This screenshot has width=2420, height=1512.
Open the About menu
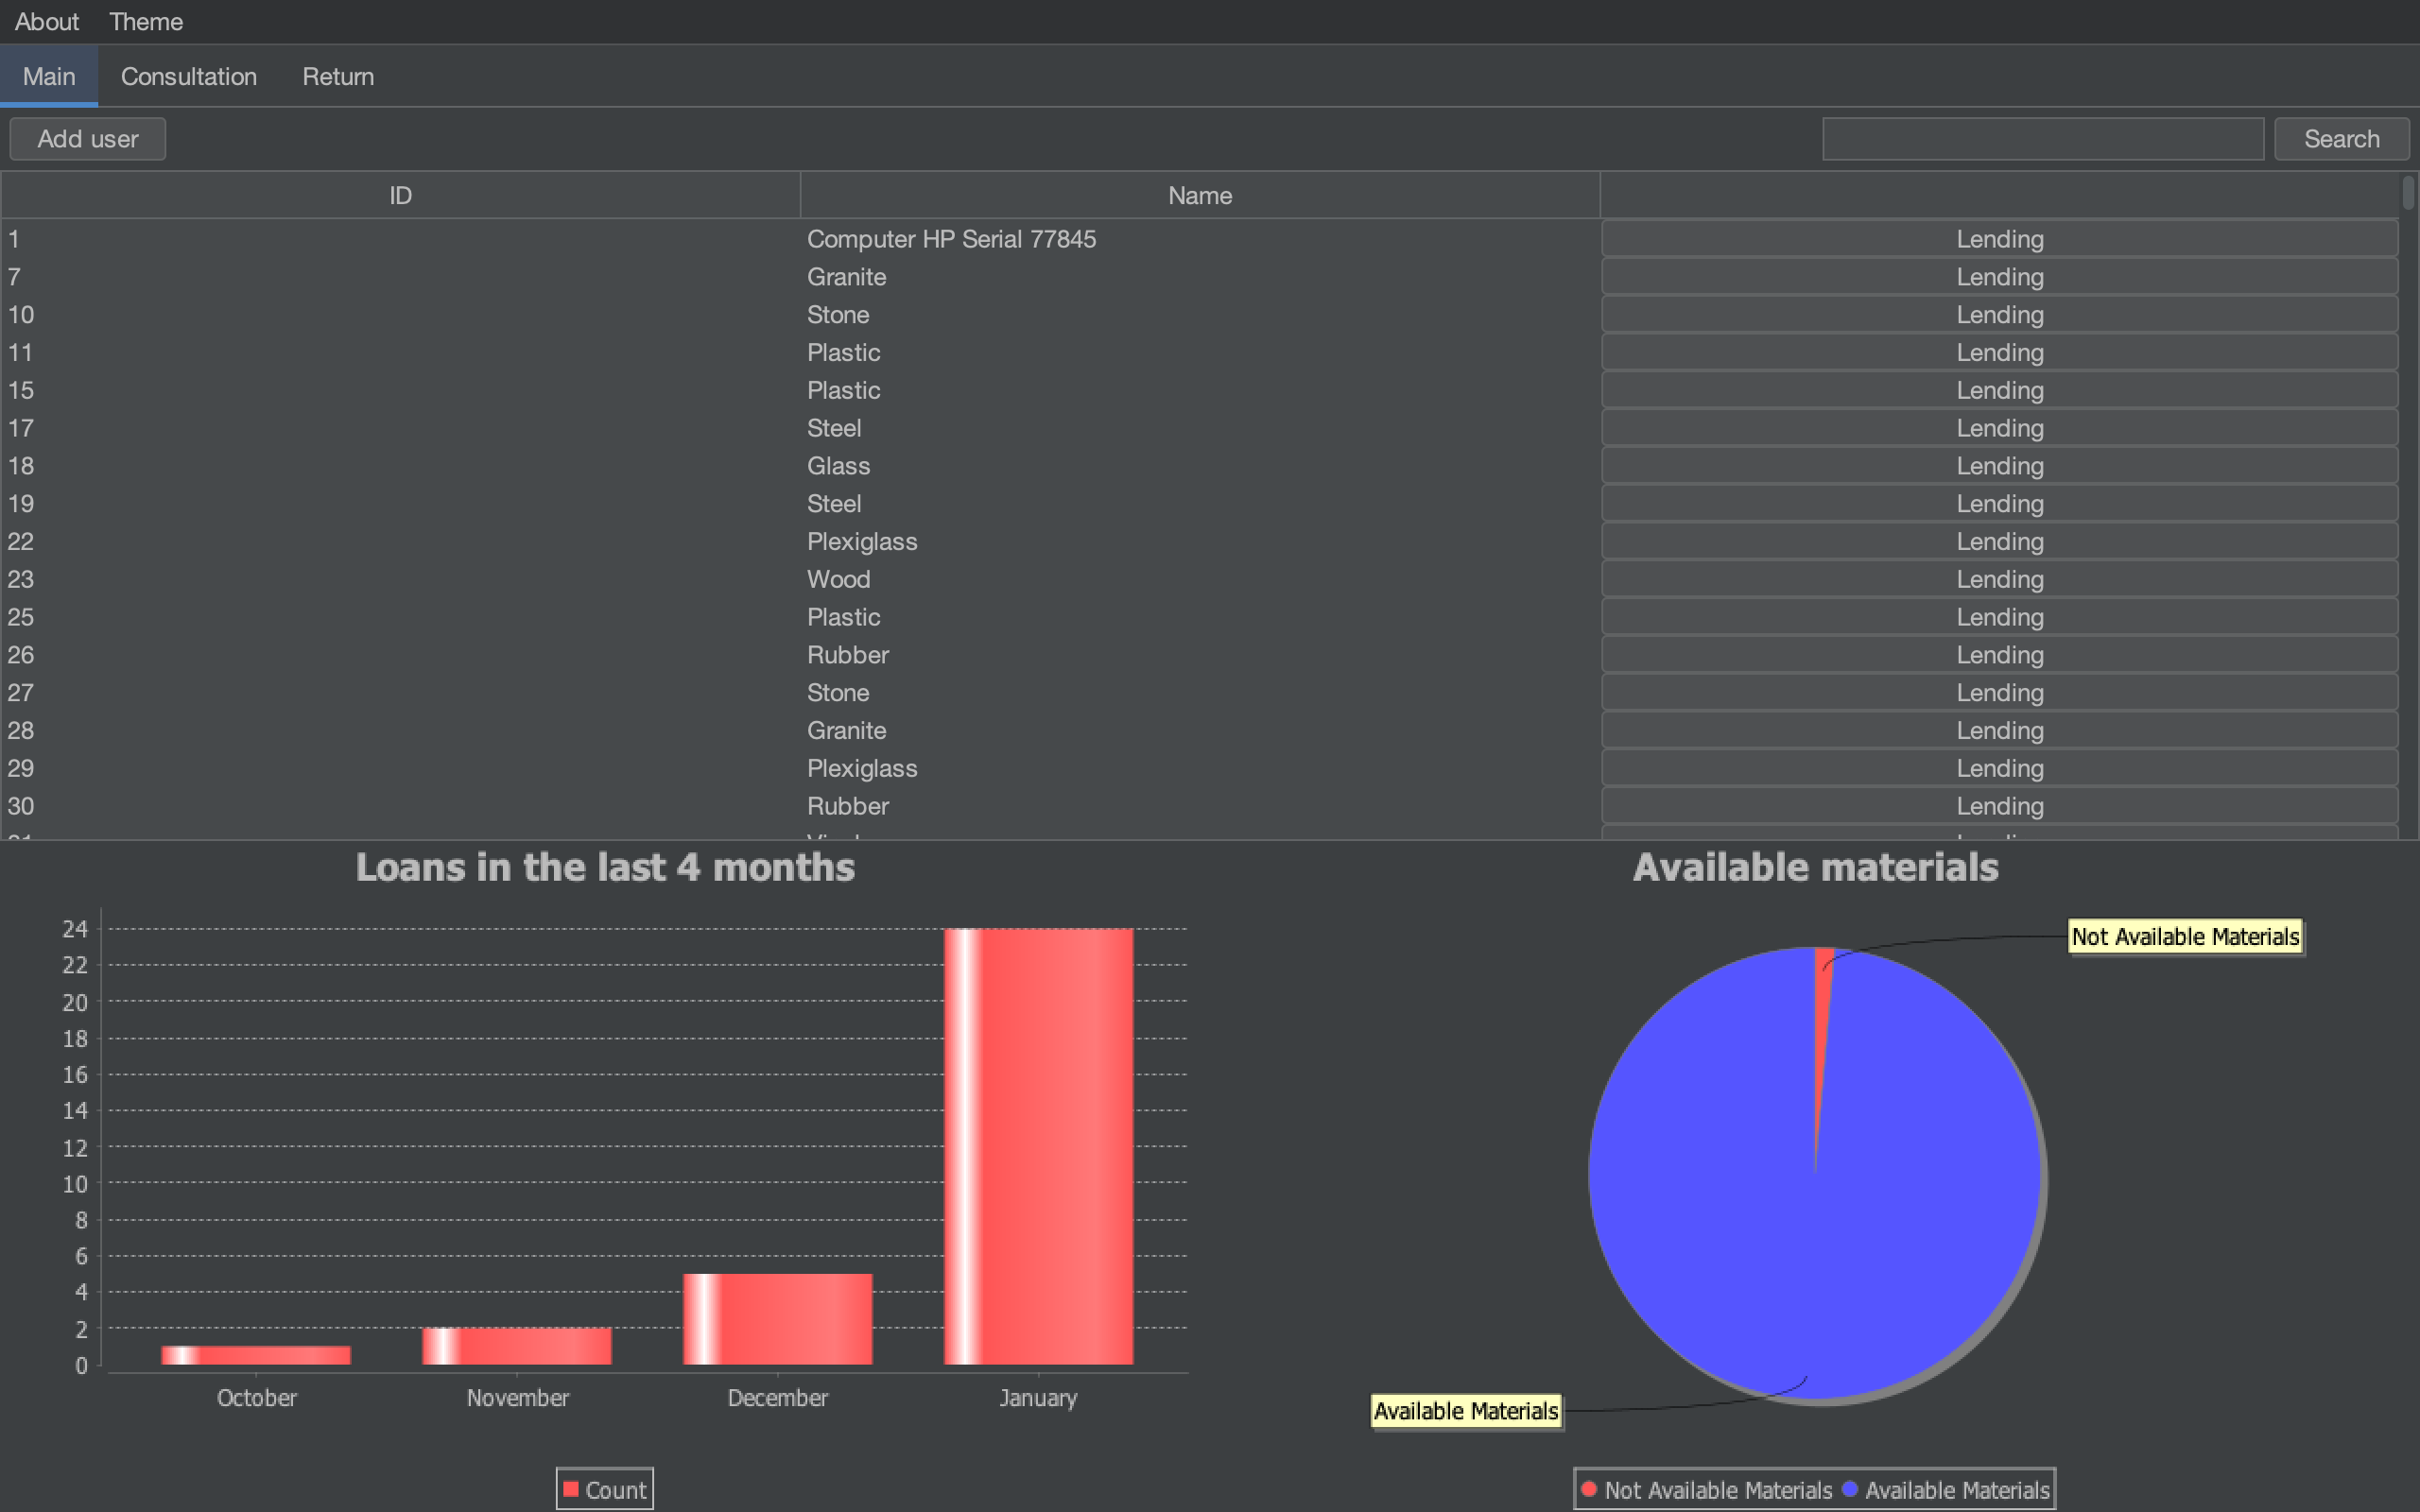(47, 21)
